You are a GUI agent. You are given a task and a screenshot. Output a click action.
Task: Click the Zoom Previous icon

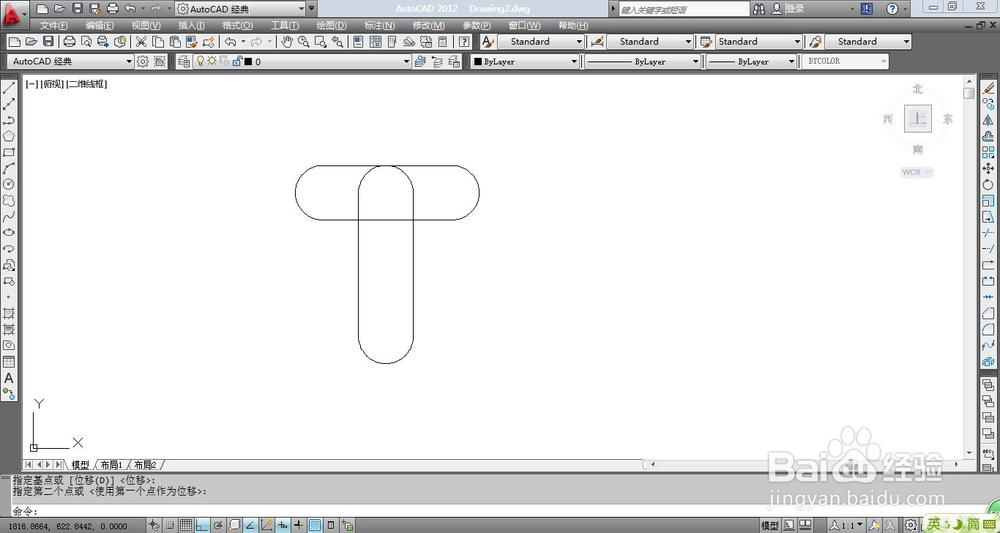pyautogui.click(x=337, y=41)
